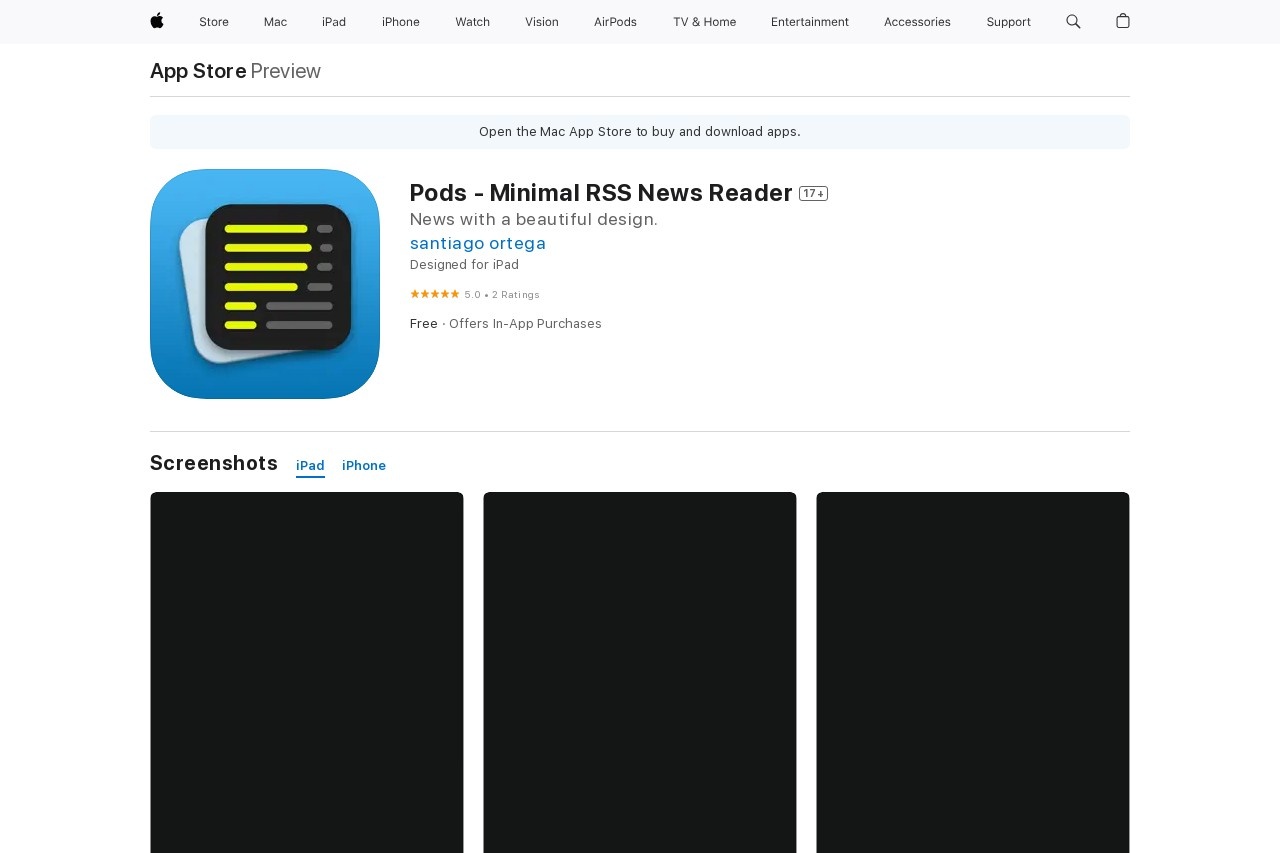This screenshot has height=853, width=1280.
Task: Open the search magnifier icon
Action: [1073, 21]
